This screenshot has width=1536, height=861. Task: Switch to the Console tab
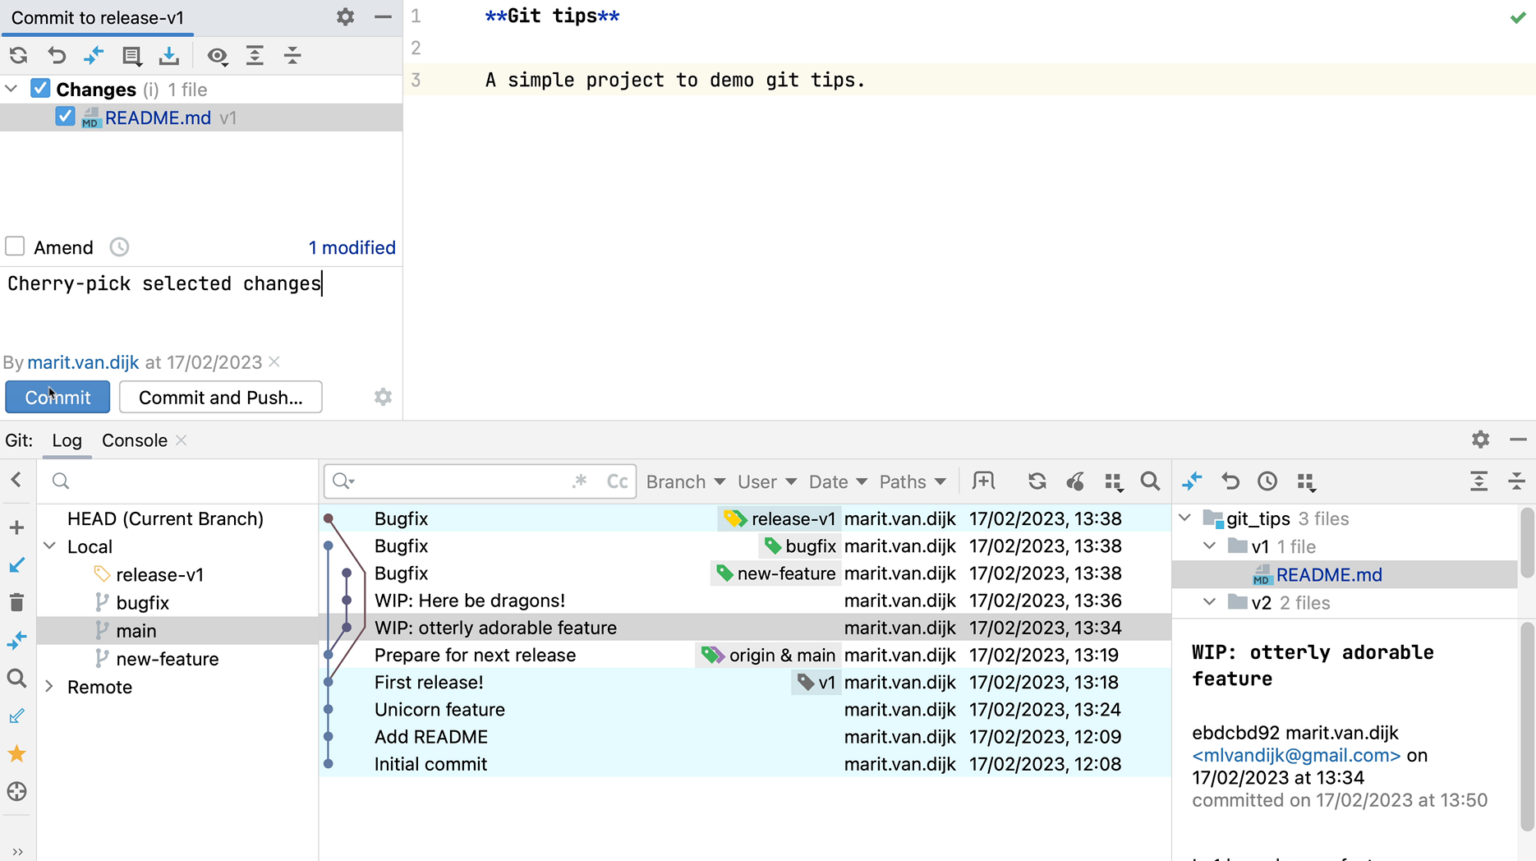coord(135,441)
